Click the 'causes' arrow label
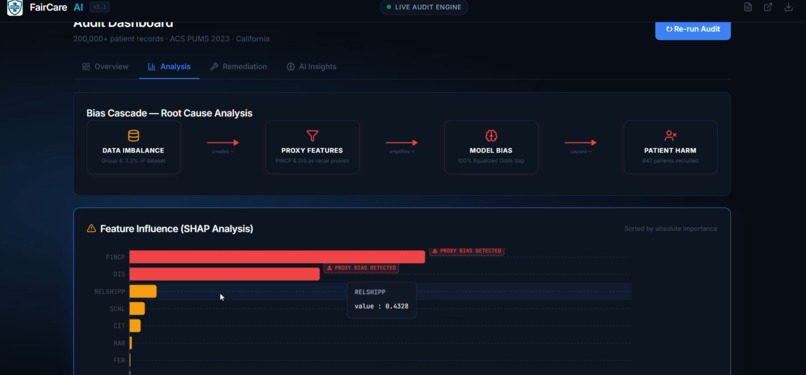 [x=580, y=152]
